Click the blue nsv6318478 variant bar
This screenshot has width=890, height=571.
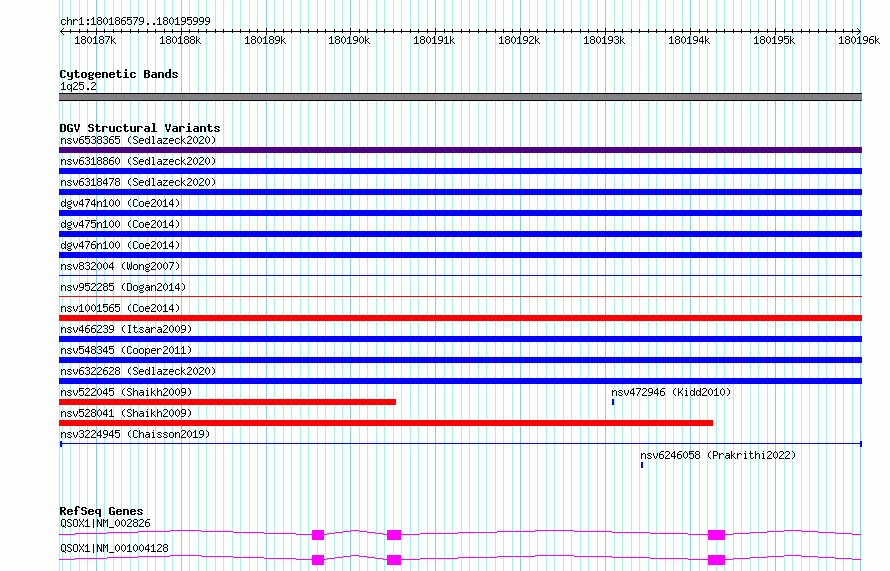460,192
